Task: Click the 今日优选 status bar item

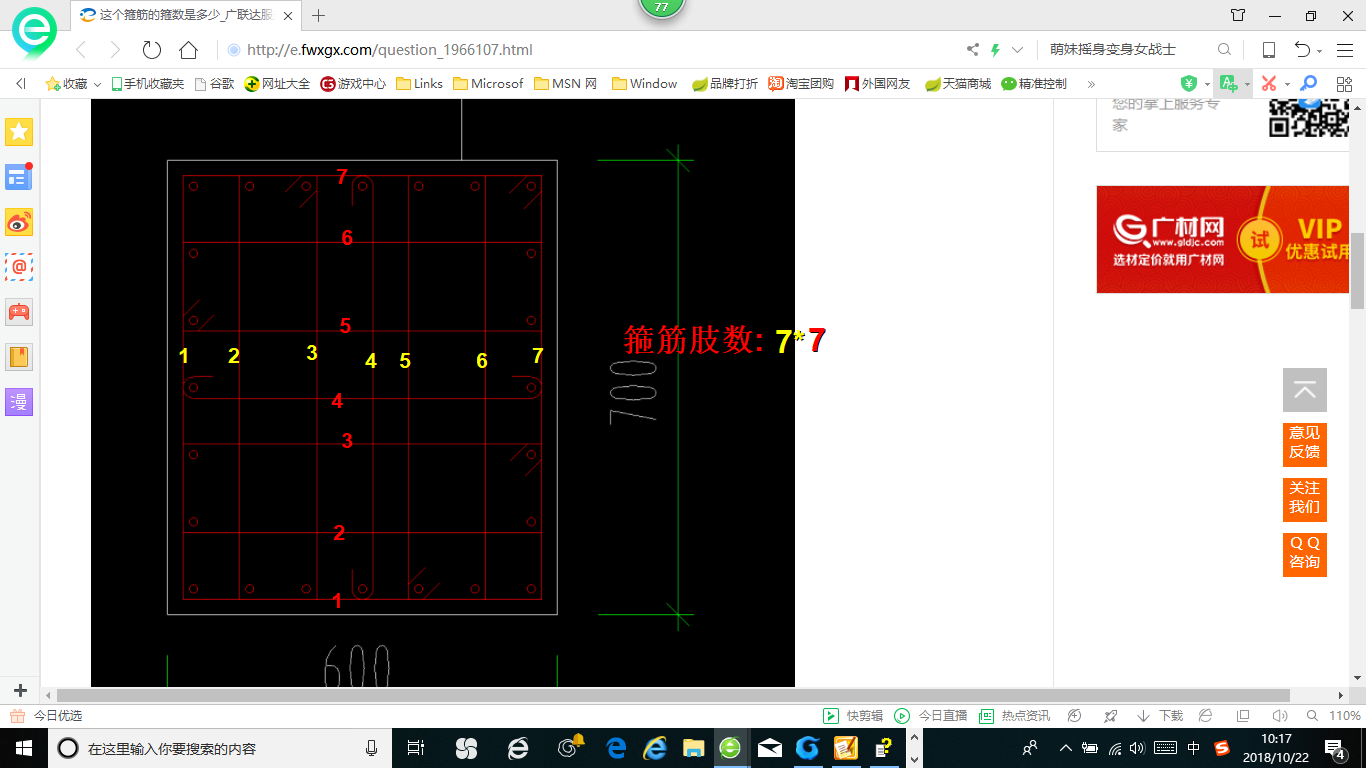Action: (46, 716)
